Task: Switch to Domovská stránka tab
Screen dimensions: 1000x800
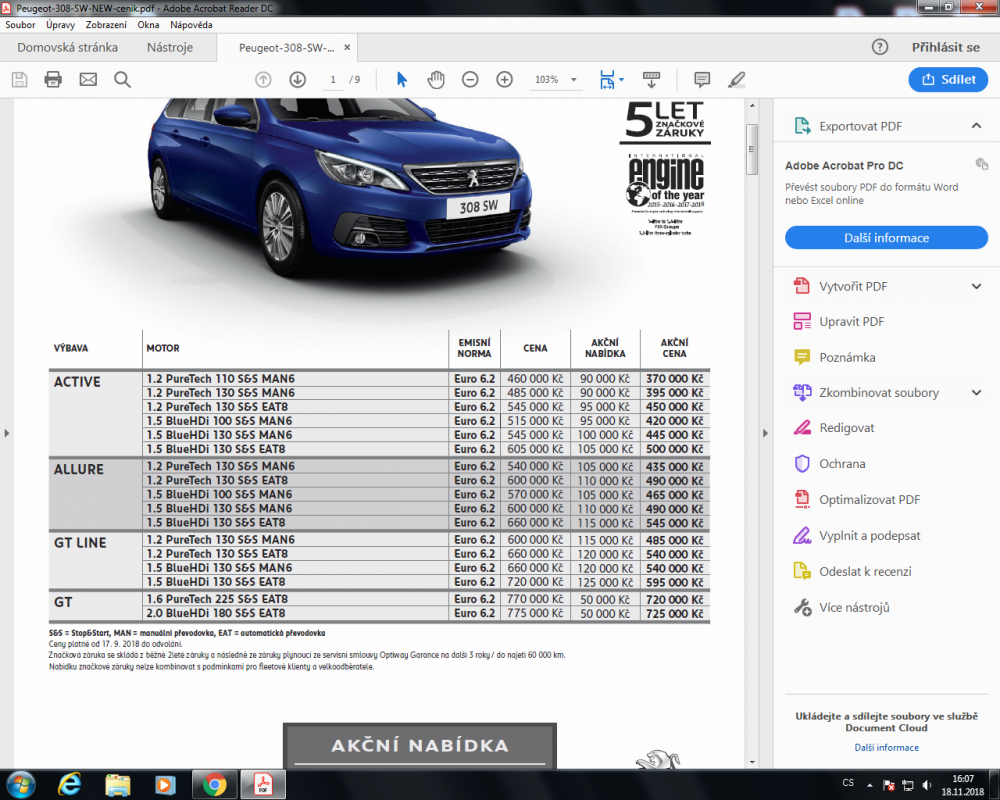Action: (67, 47)
